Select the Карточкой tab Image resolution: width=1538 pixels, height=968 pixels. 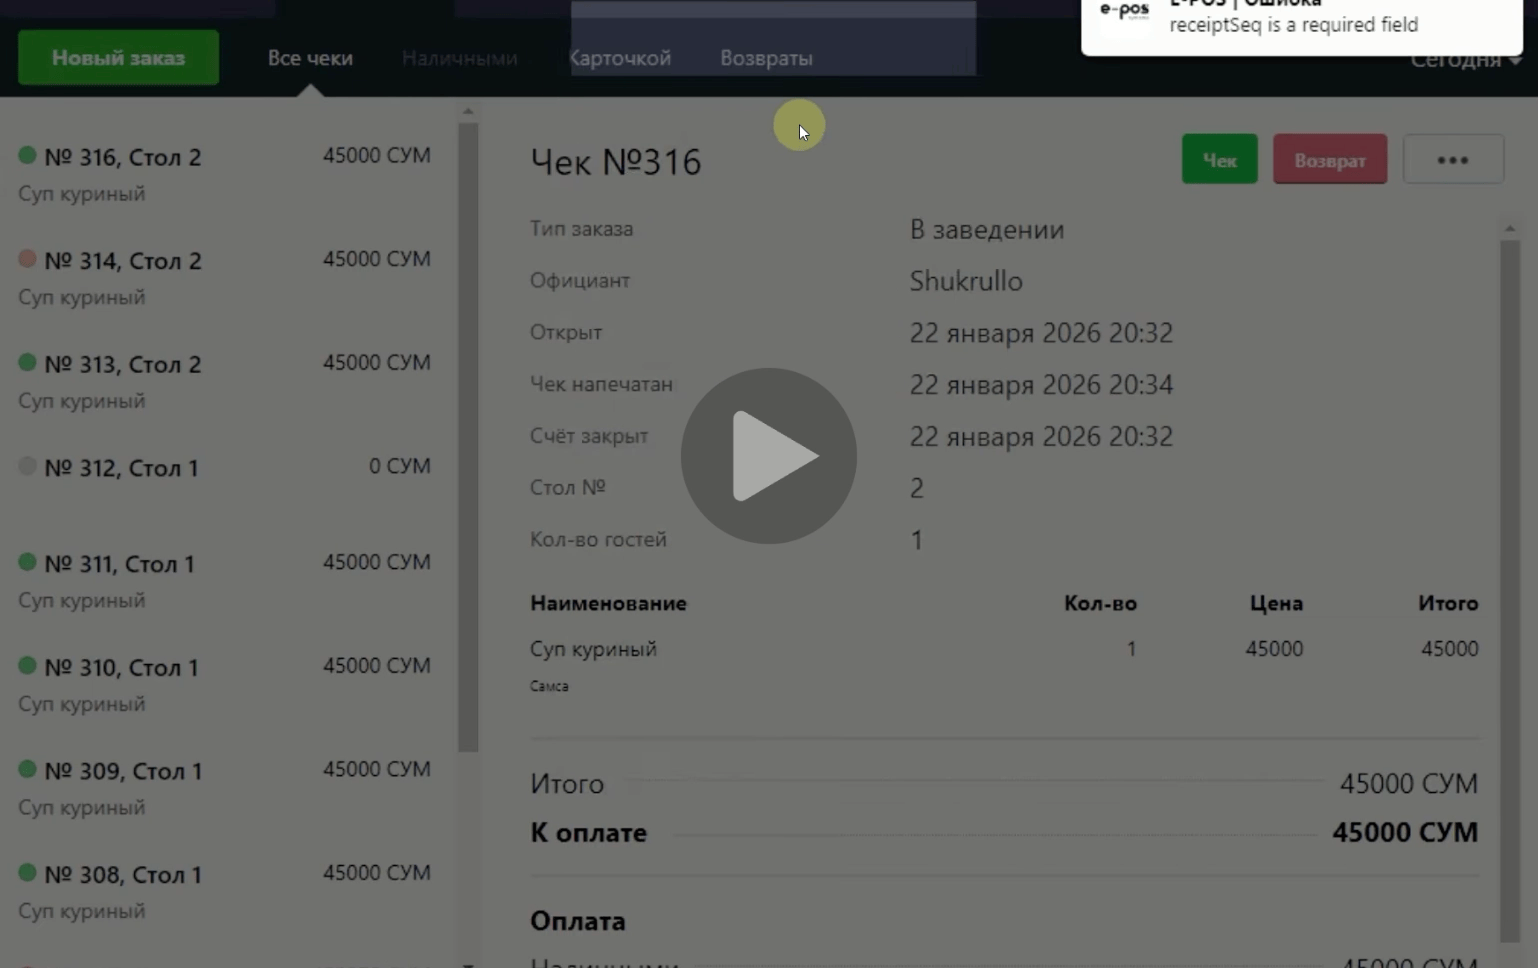[620, 58]
